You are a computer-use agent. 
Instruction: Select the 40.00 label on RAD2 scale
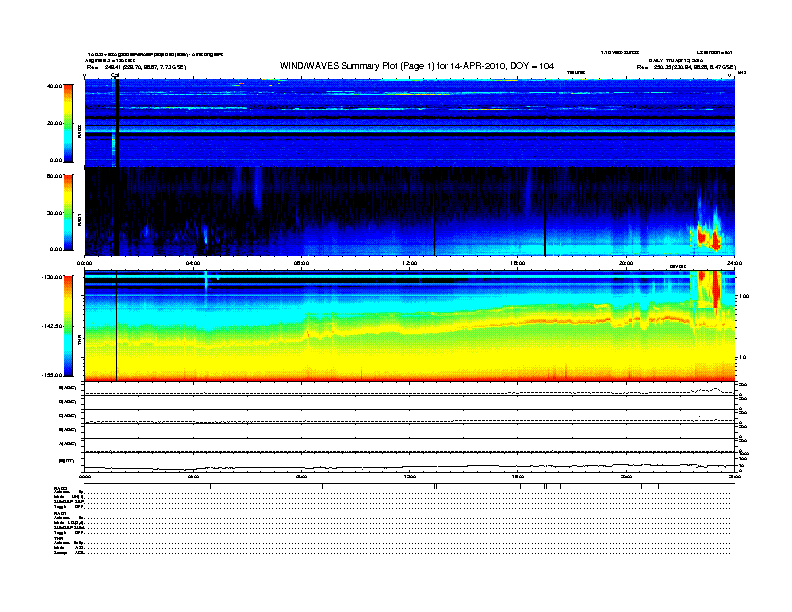(55, 86)
